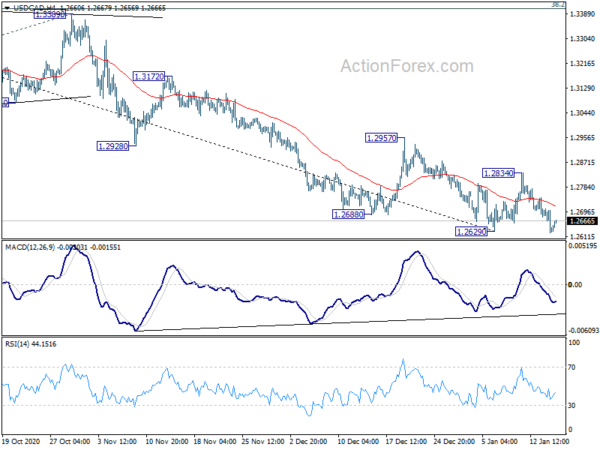600x450 pixels.
Task: Click the MACD 0.00 level label
Action: [576, 285]
